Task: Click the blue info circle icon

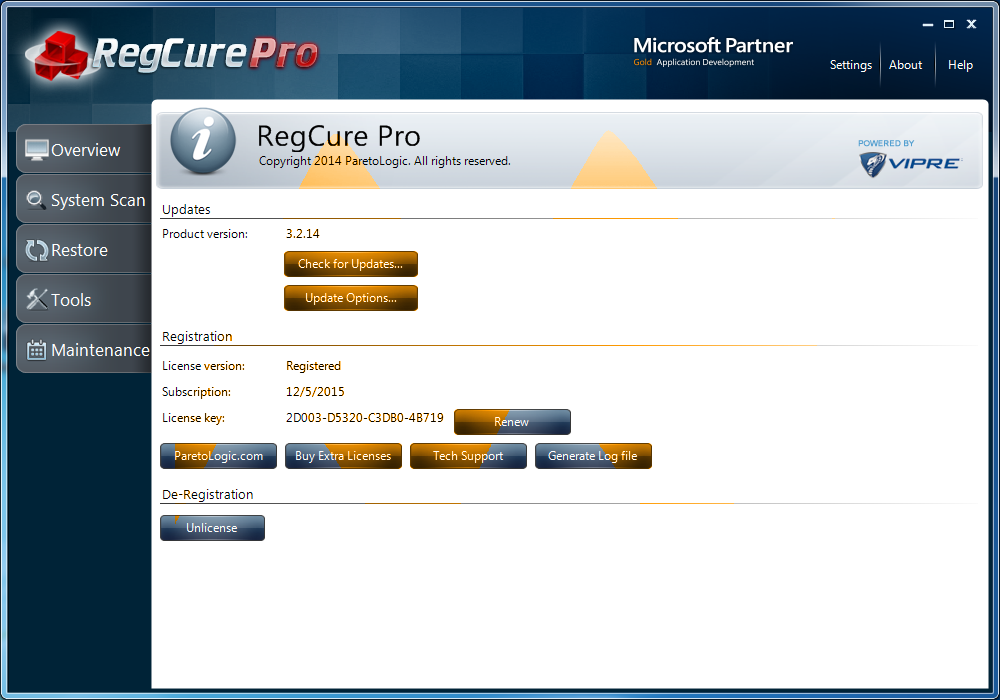Action: [203, 142]
